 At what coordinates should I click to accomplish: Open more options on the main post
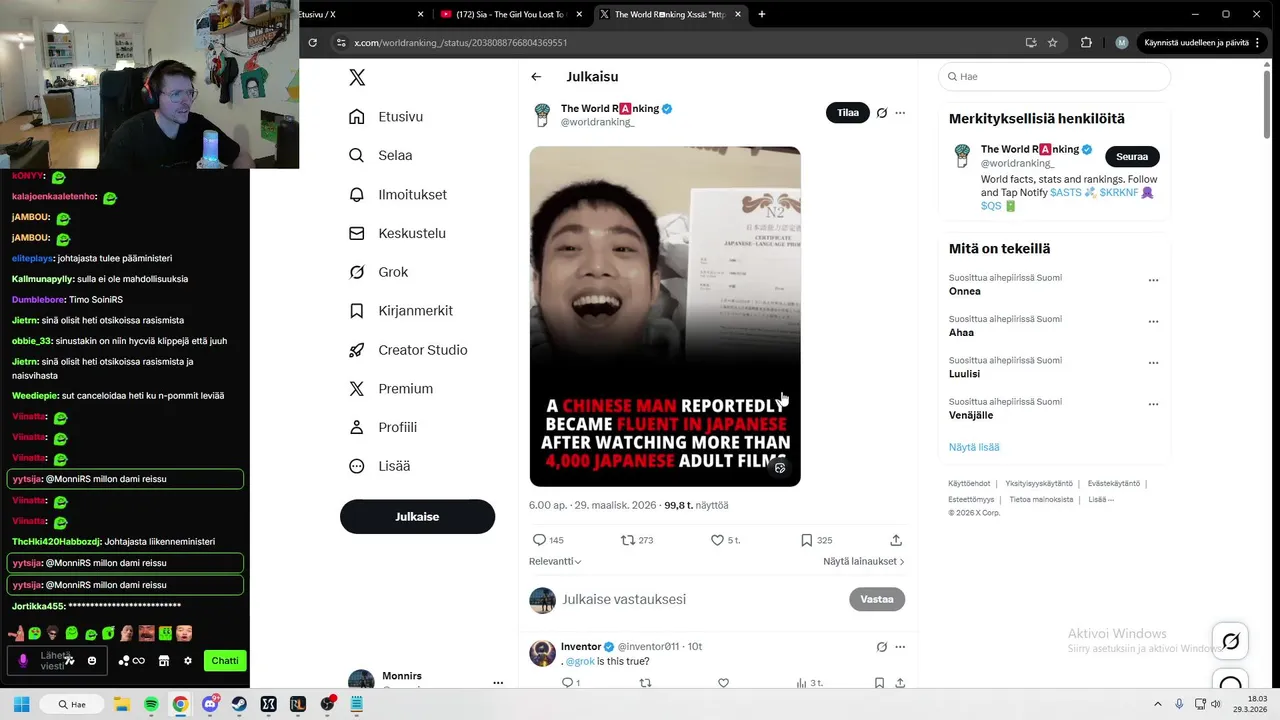point(900,113)
